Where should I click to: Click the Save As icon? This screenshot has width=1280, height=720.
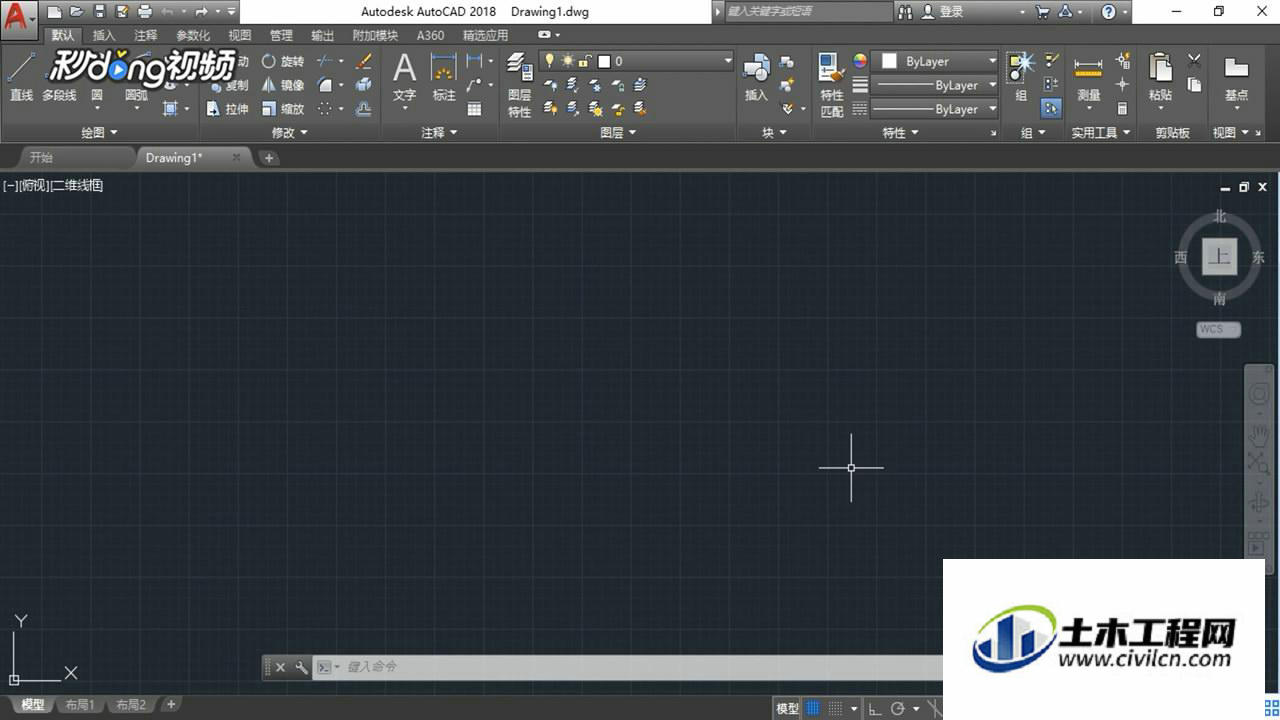[122, 12]
